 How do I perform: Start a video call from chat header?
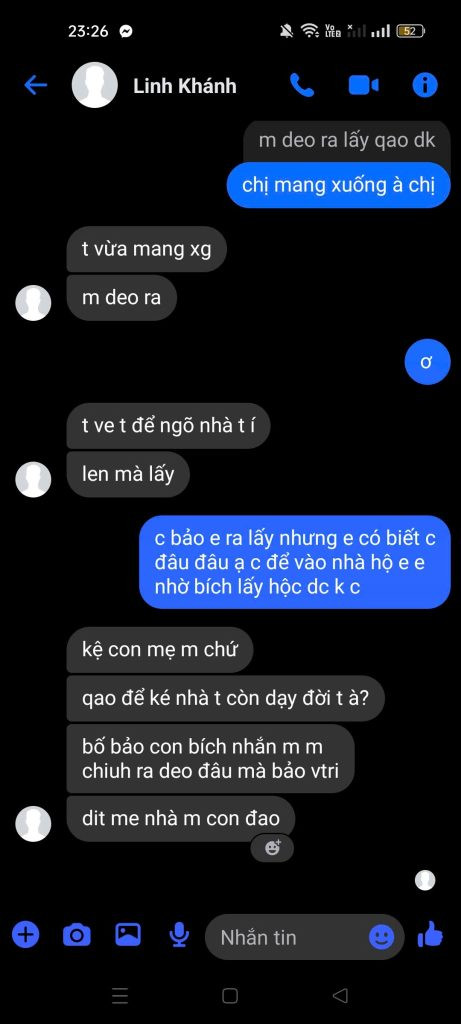coord(364,85)
